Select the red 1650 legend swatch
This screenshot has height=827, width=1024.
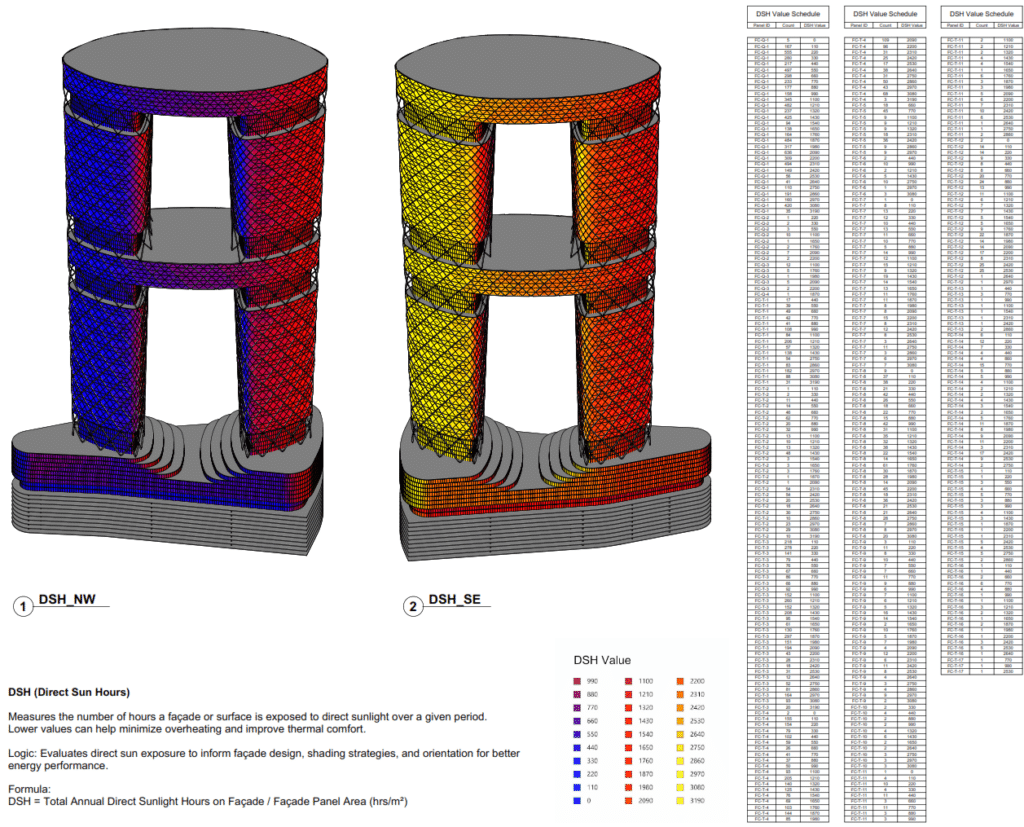click(627, 748)
